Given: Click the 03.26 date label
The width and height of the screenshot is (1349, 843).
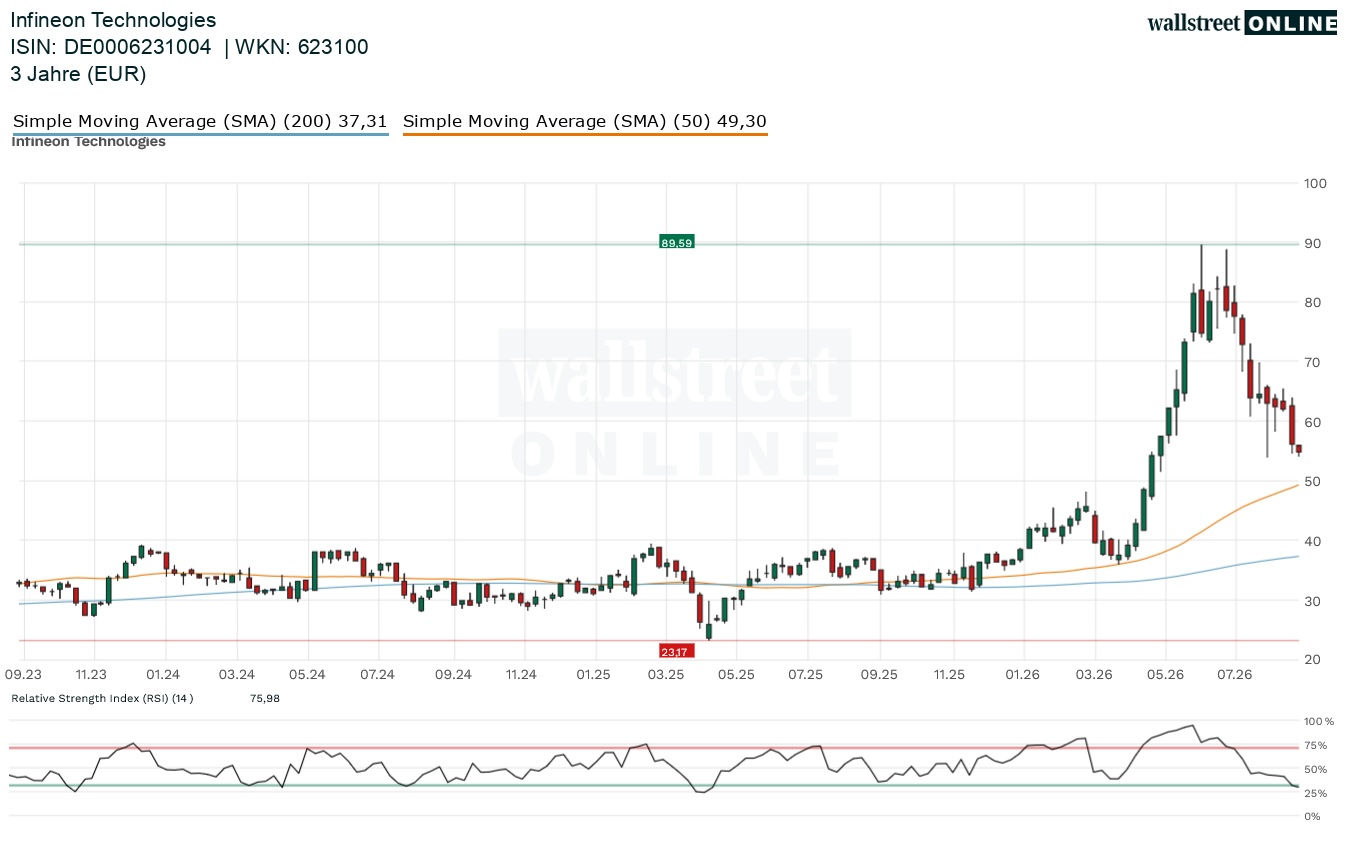Looking at the screenshot, I should [x=1094, y=675].
